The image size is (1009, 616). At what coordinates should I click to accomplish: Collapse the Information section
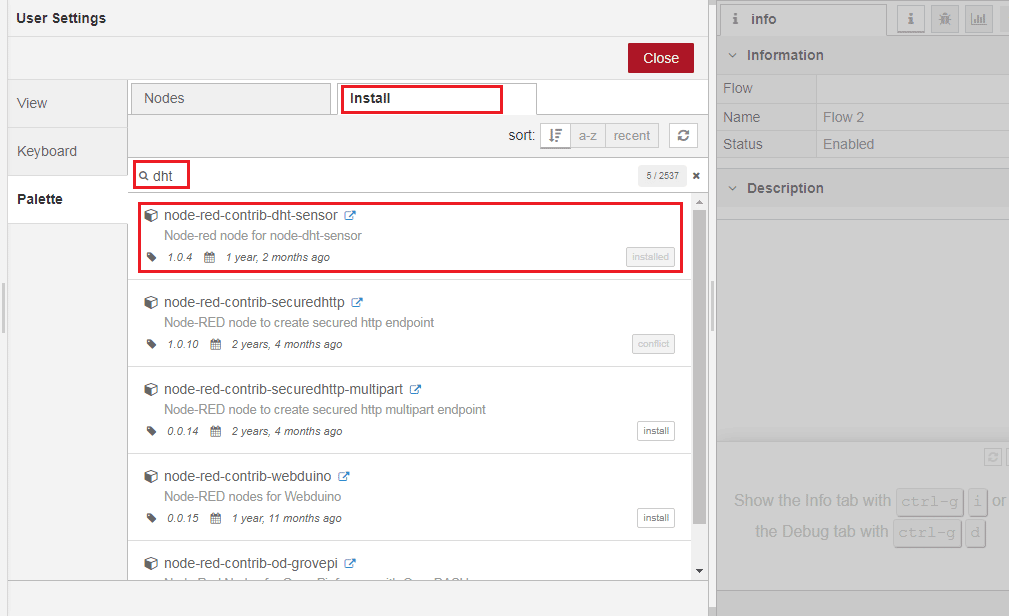click(x=732, y=55)
